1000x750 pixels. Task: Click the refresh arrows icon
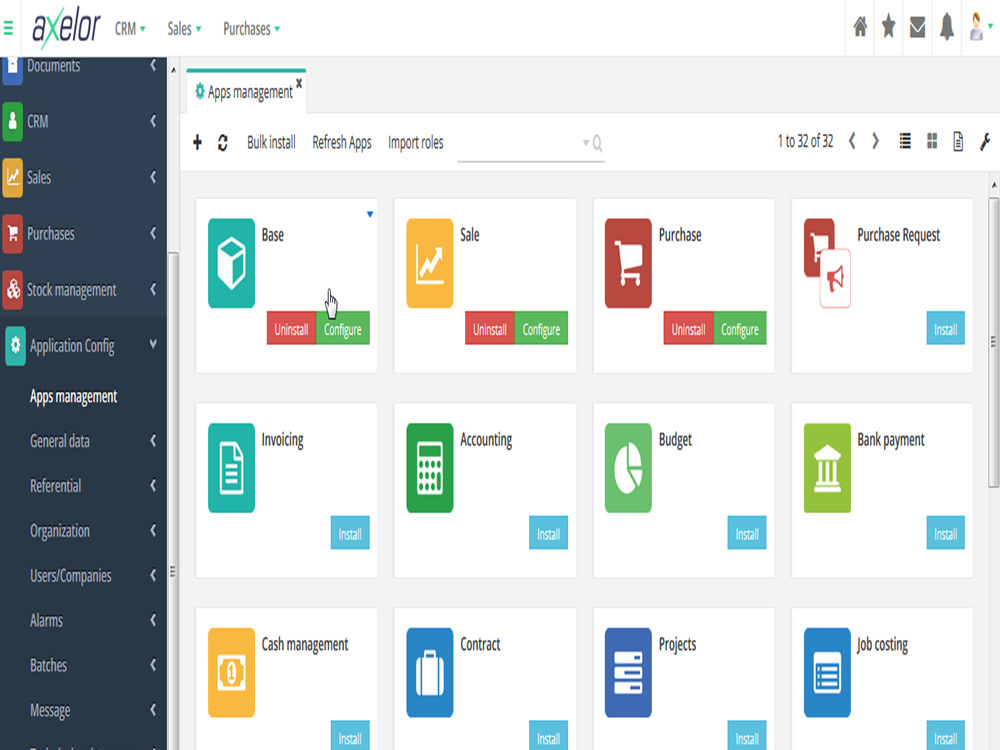(x=223, y=142)
